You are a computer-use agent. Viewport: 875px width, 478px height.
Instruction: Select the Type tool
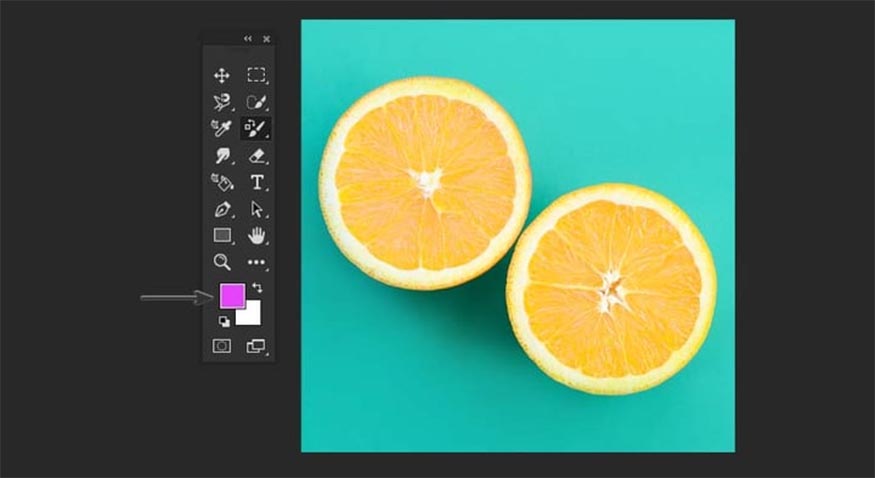(x=256, y=182)
